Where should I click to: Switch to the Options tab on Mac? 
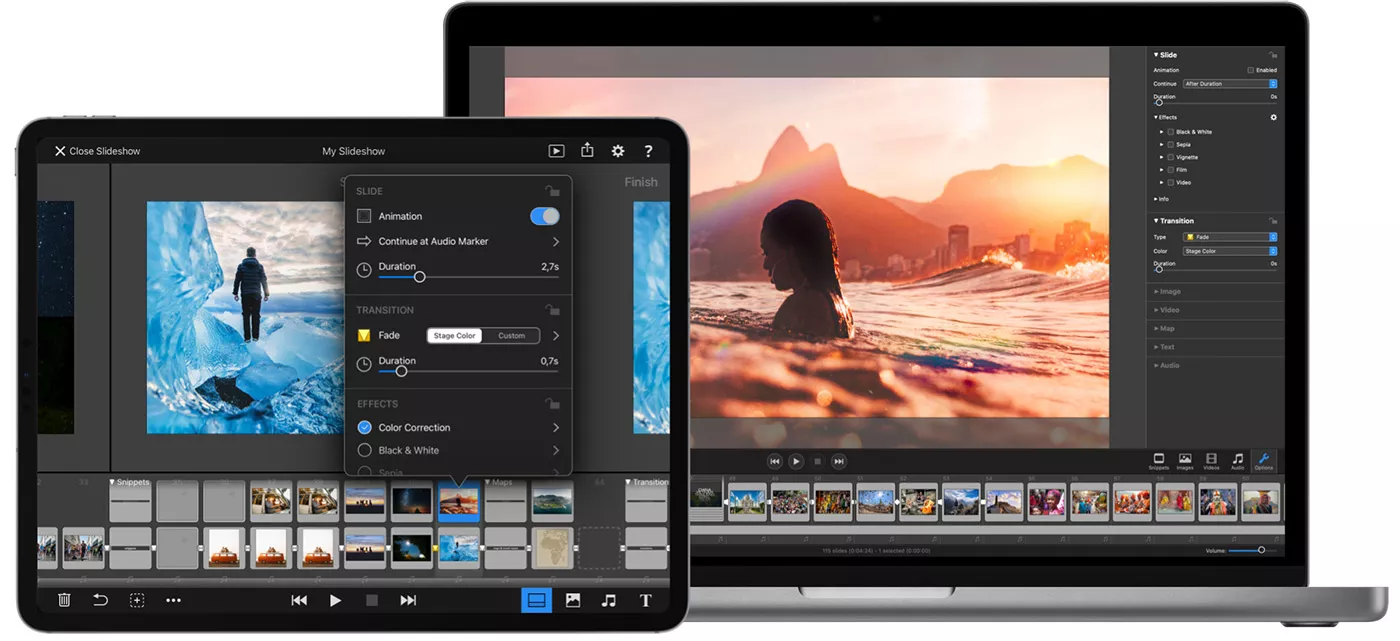1264,461
